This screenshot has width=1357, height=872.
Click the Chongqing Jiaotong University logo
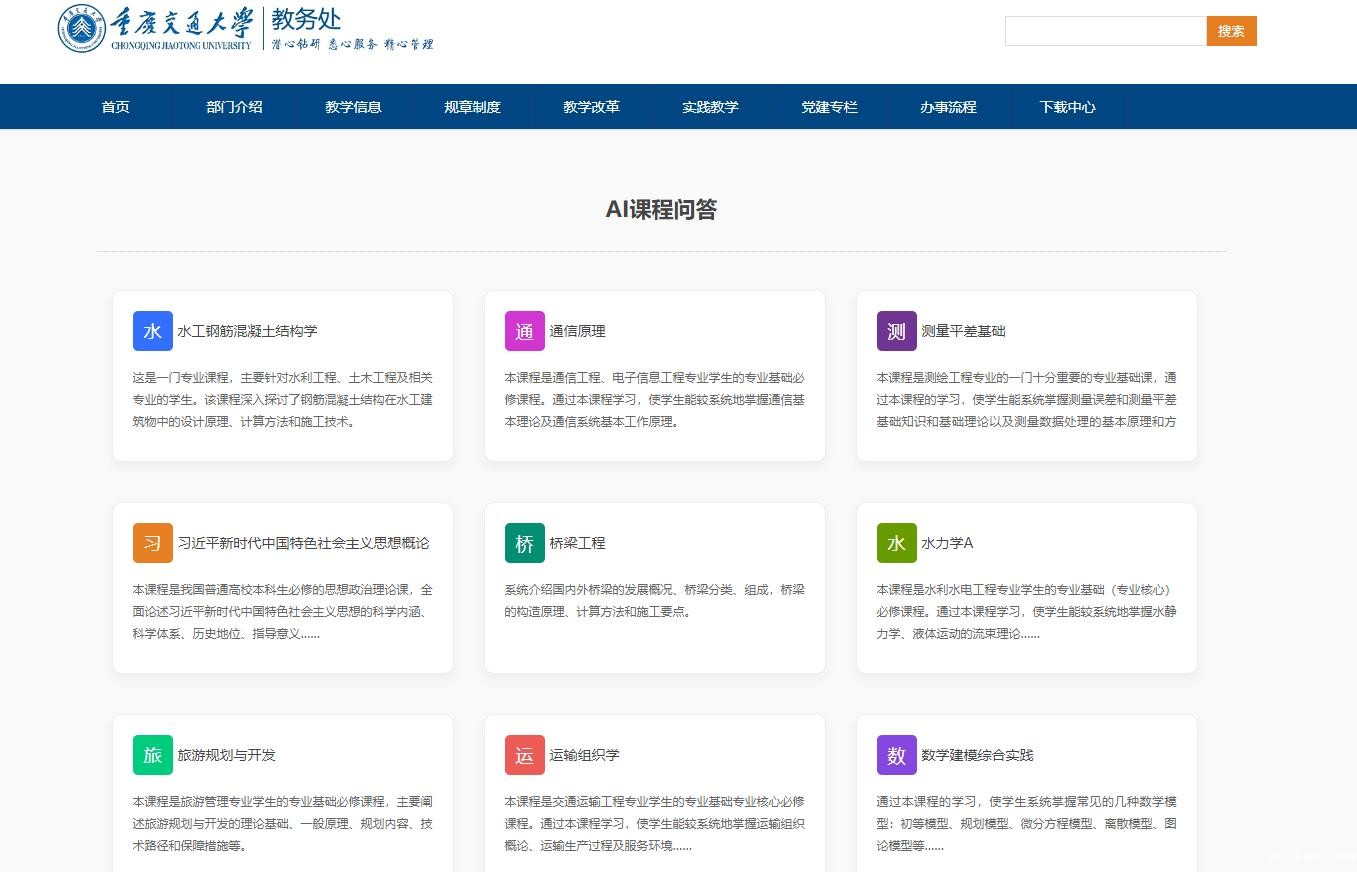(155, 29)
